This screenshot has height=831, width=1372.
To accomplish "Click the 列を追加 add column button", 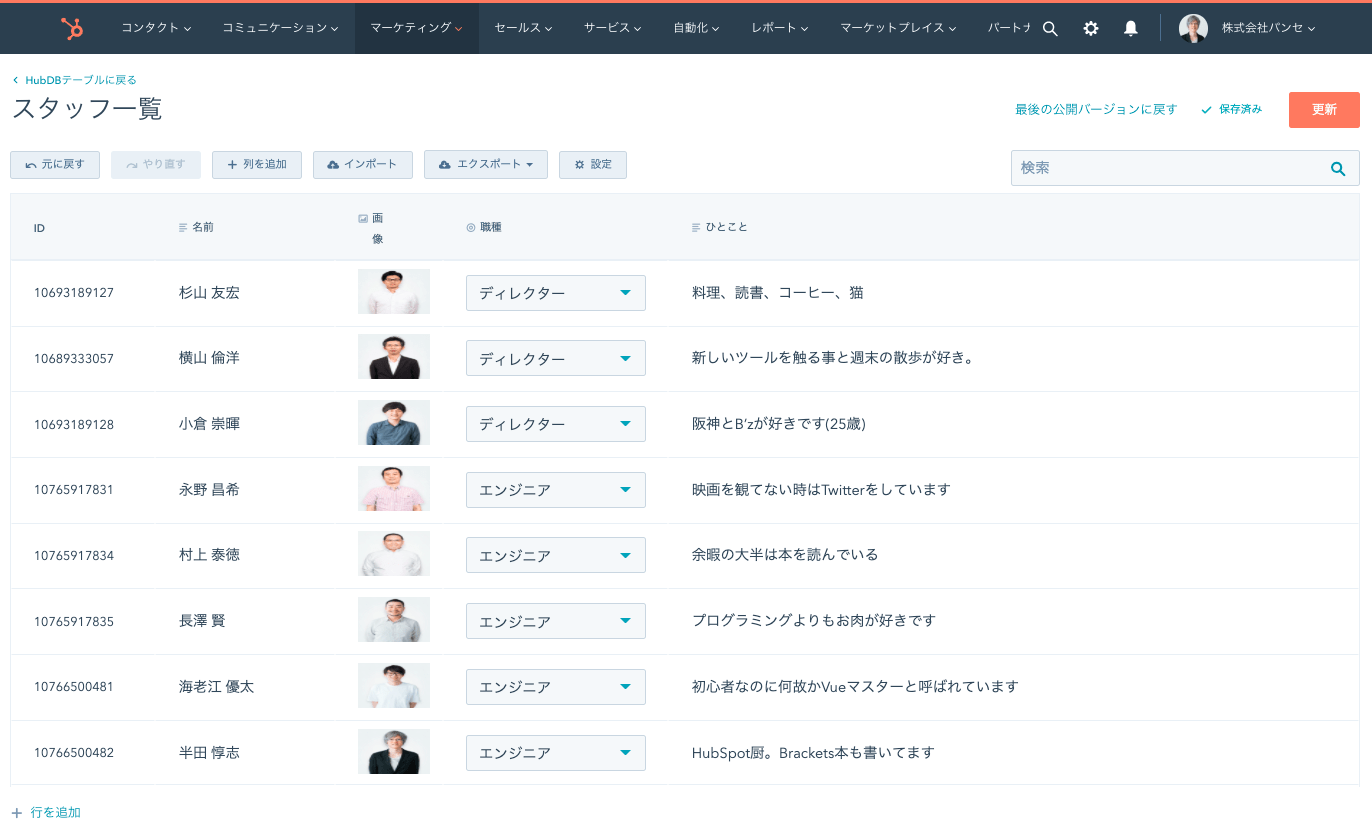I will click(x=257, y=165).
